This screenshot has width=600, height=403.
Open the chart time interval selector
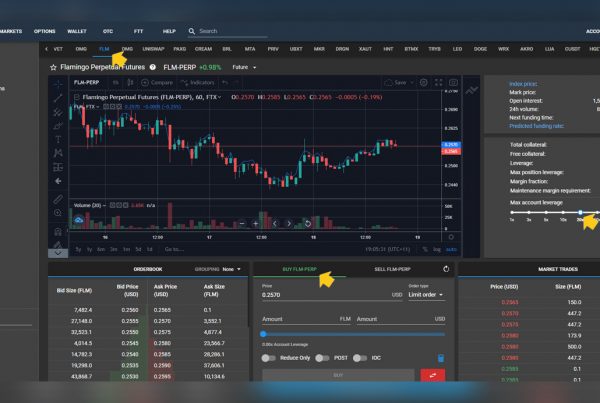(116, 82)
